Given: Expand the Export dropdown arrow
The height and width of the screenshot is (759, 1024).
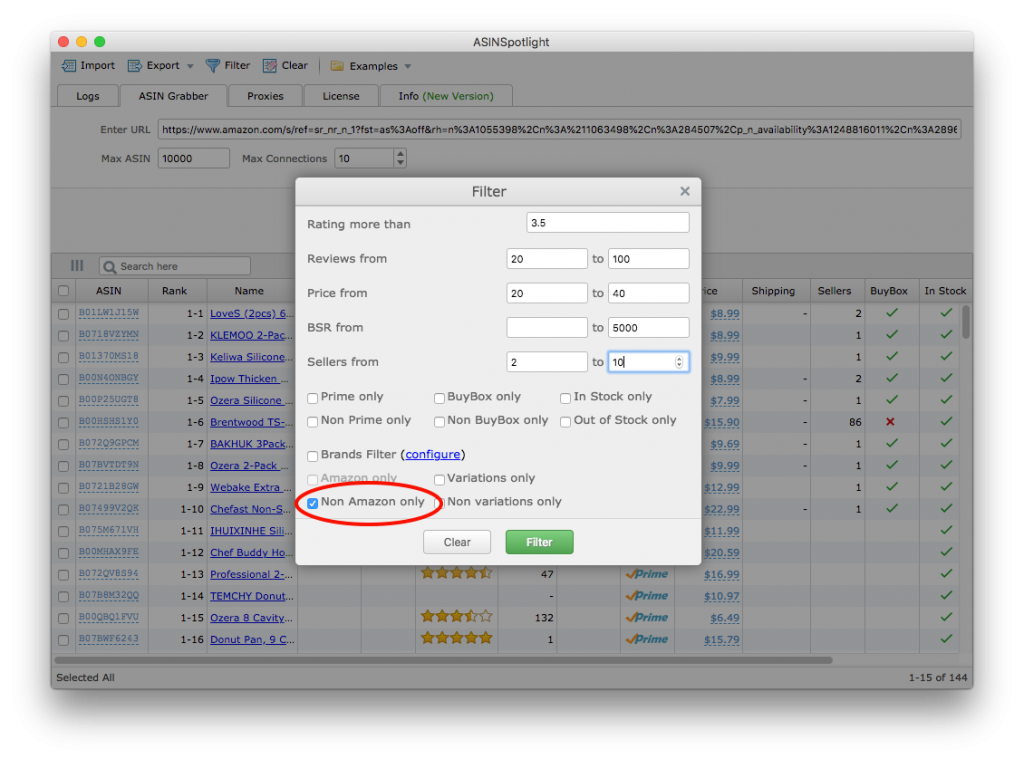Looking at the screenshot, I should (x=191, y=66).
